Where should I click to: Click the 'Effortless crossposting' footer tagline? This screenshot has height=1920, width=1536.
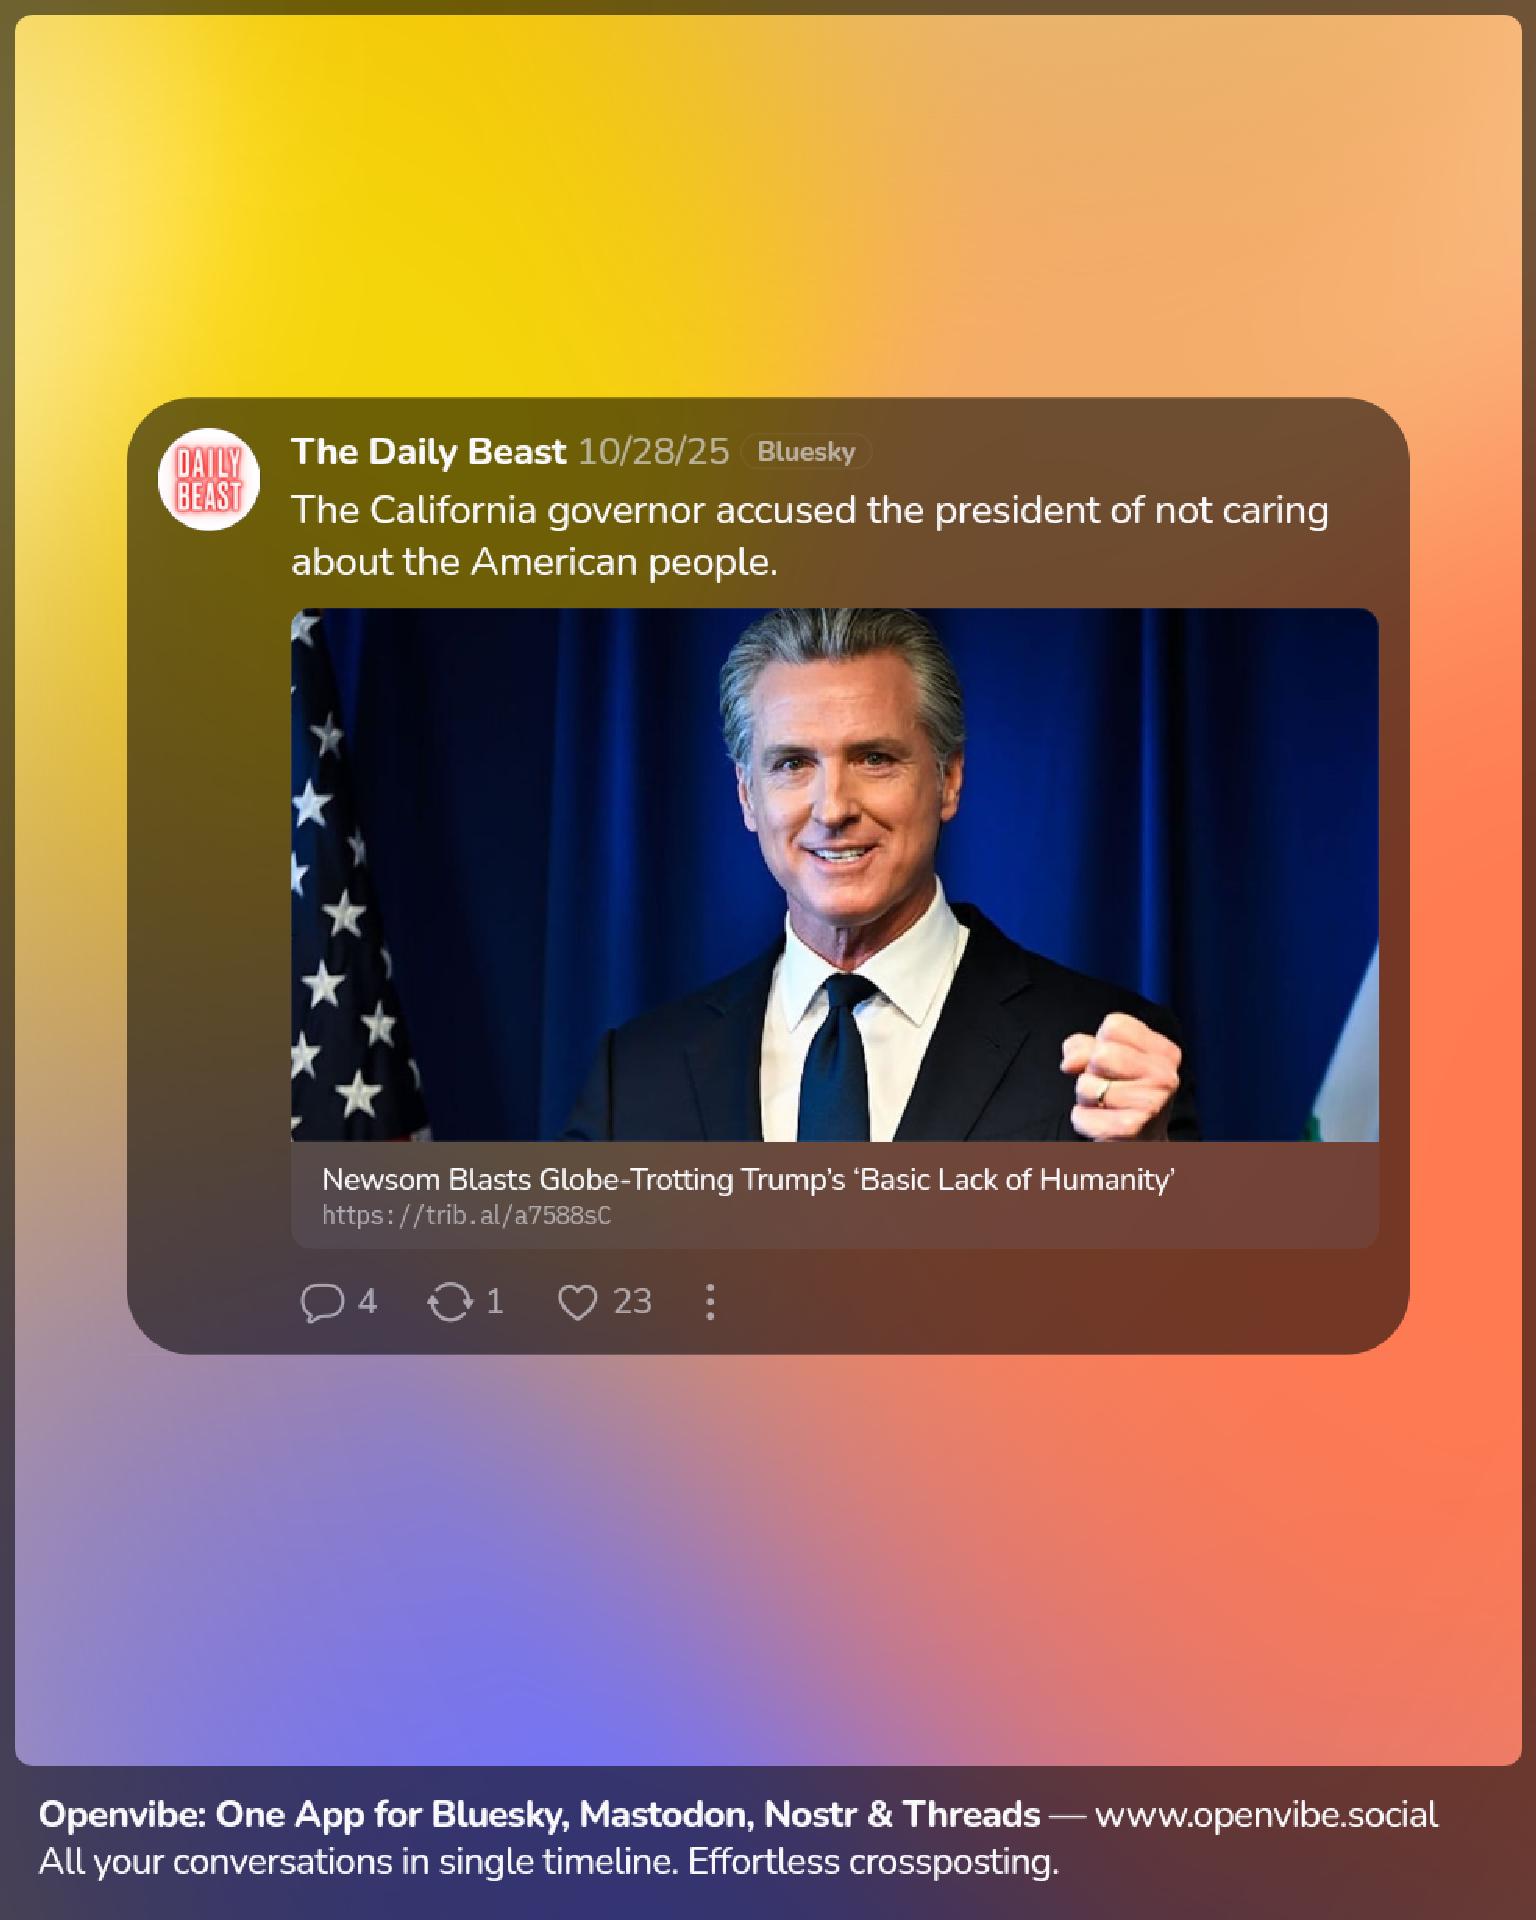click(873, 1863)
